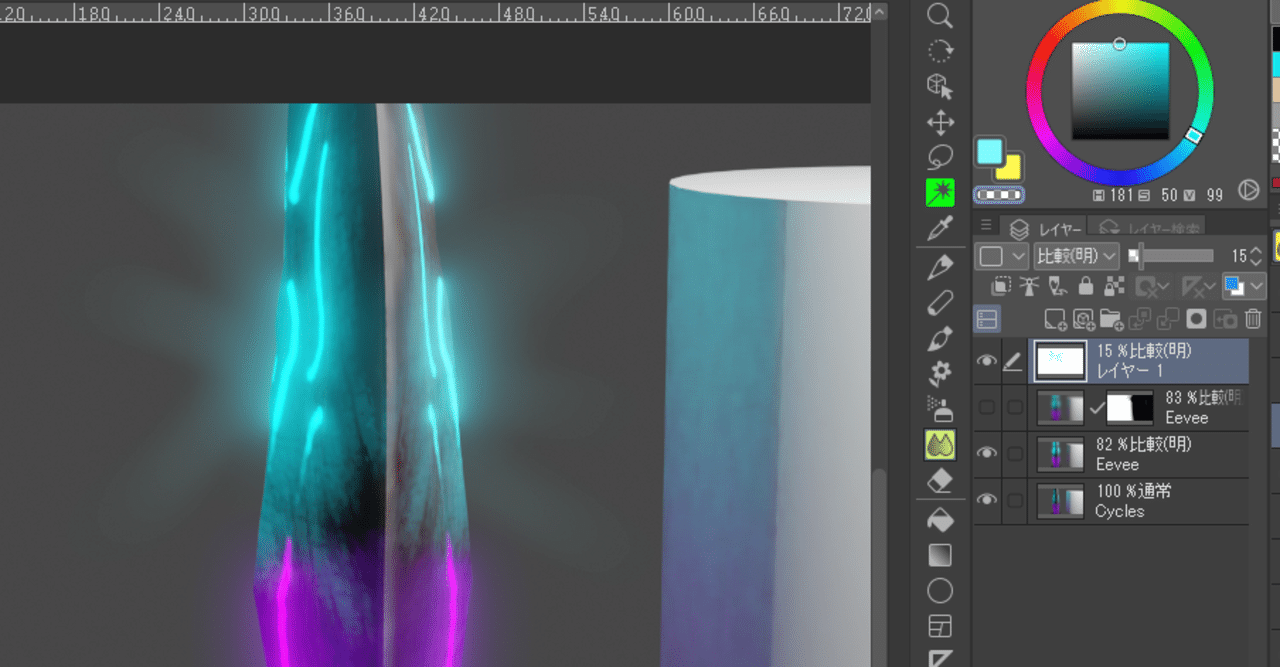This screenshot has width=1280, height=667.
Task: Open Layer palette hamburger menu
Action: pos(986,225)
